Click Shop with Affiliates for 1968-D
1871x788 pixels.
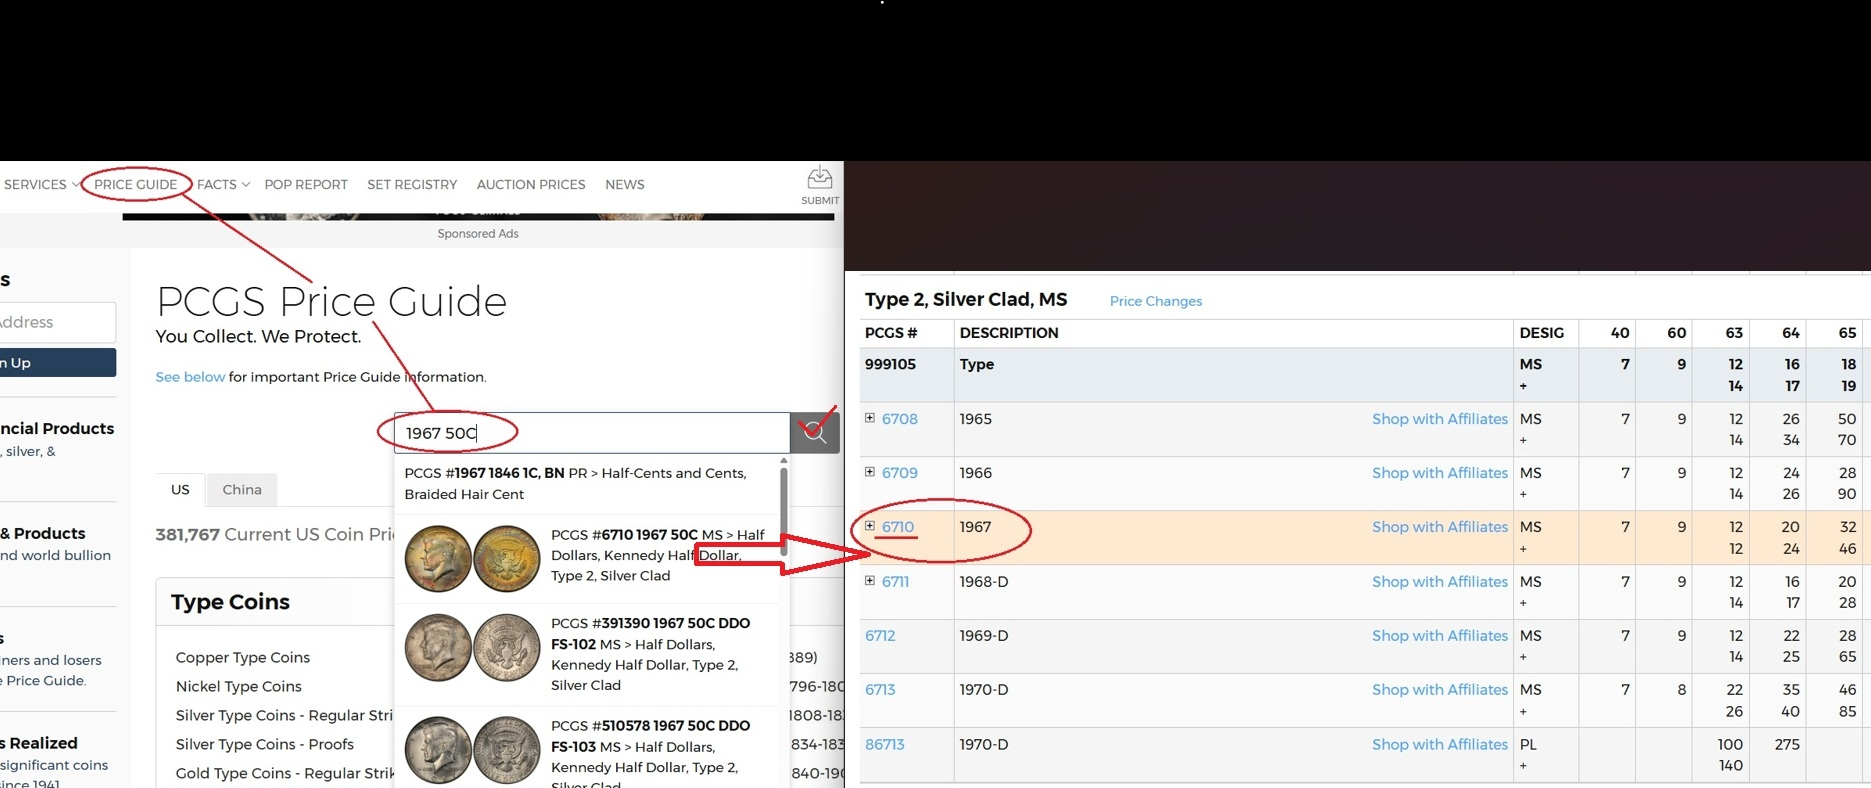coord(1439,582)
